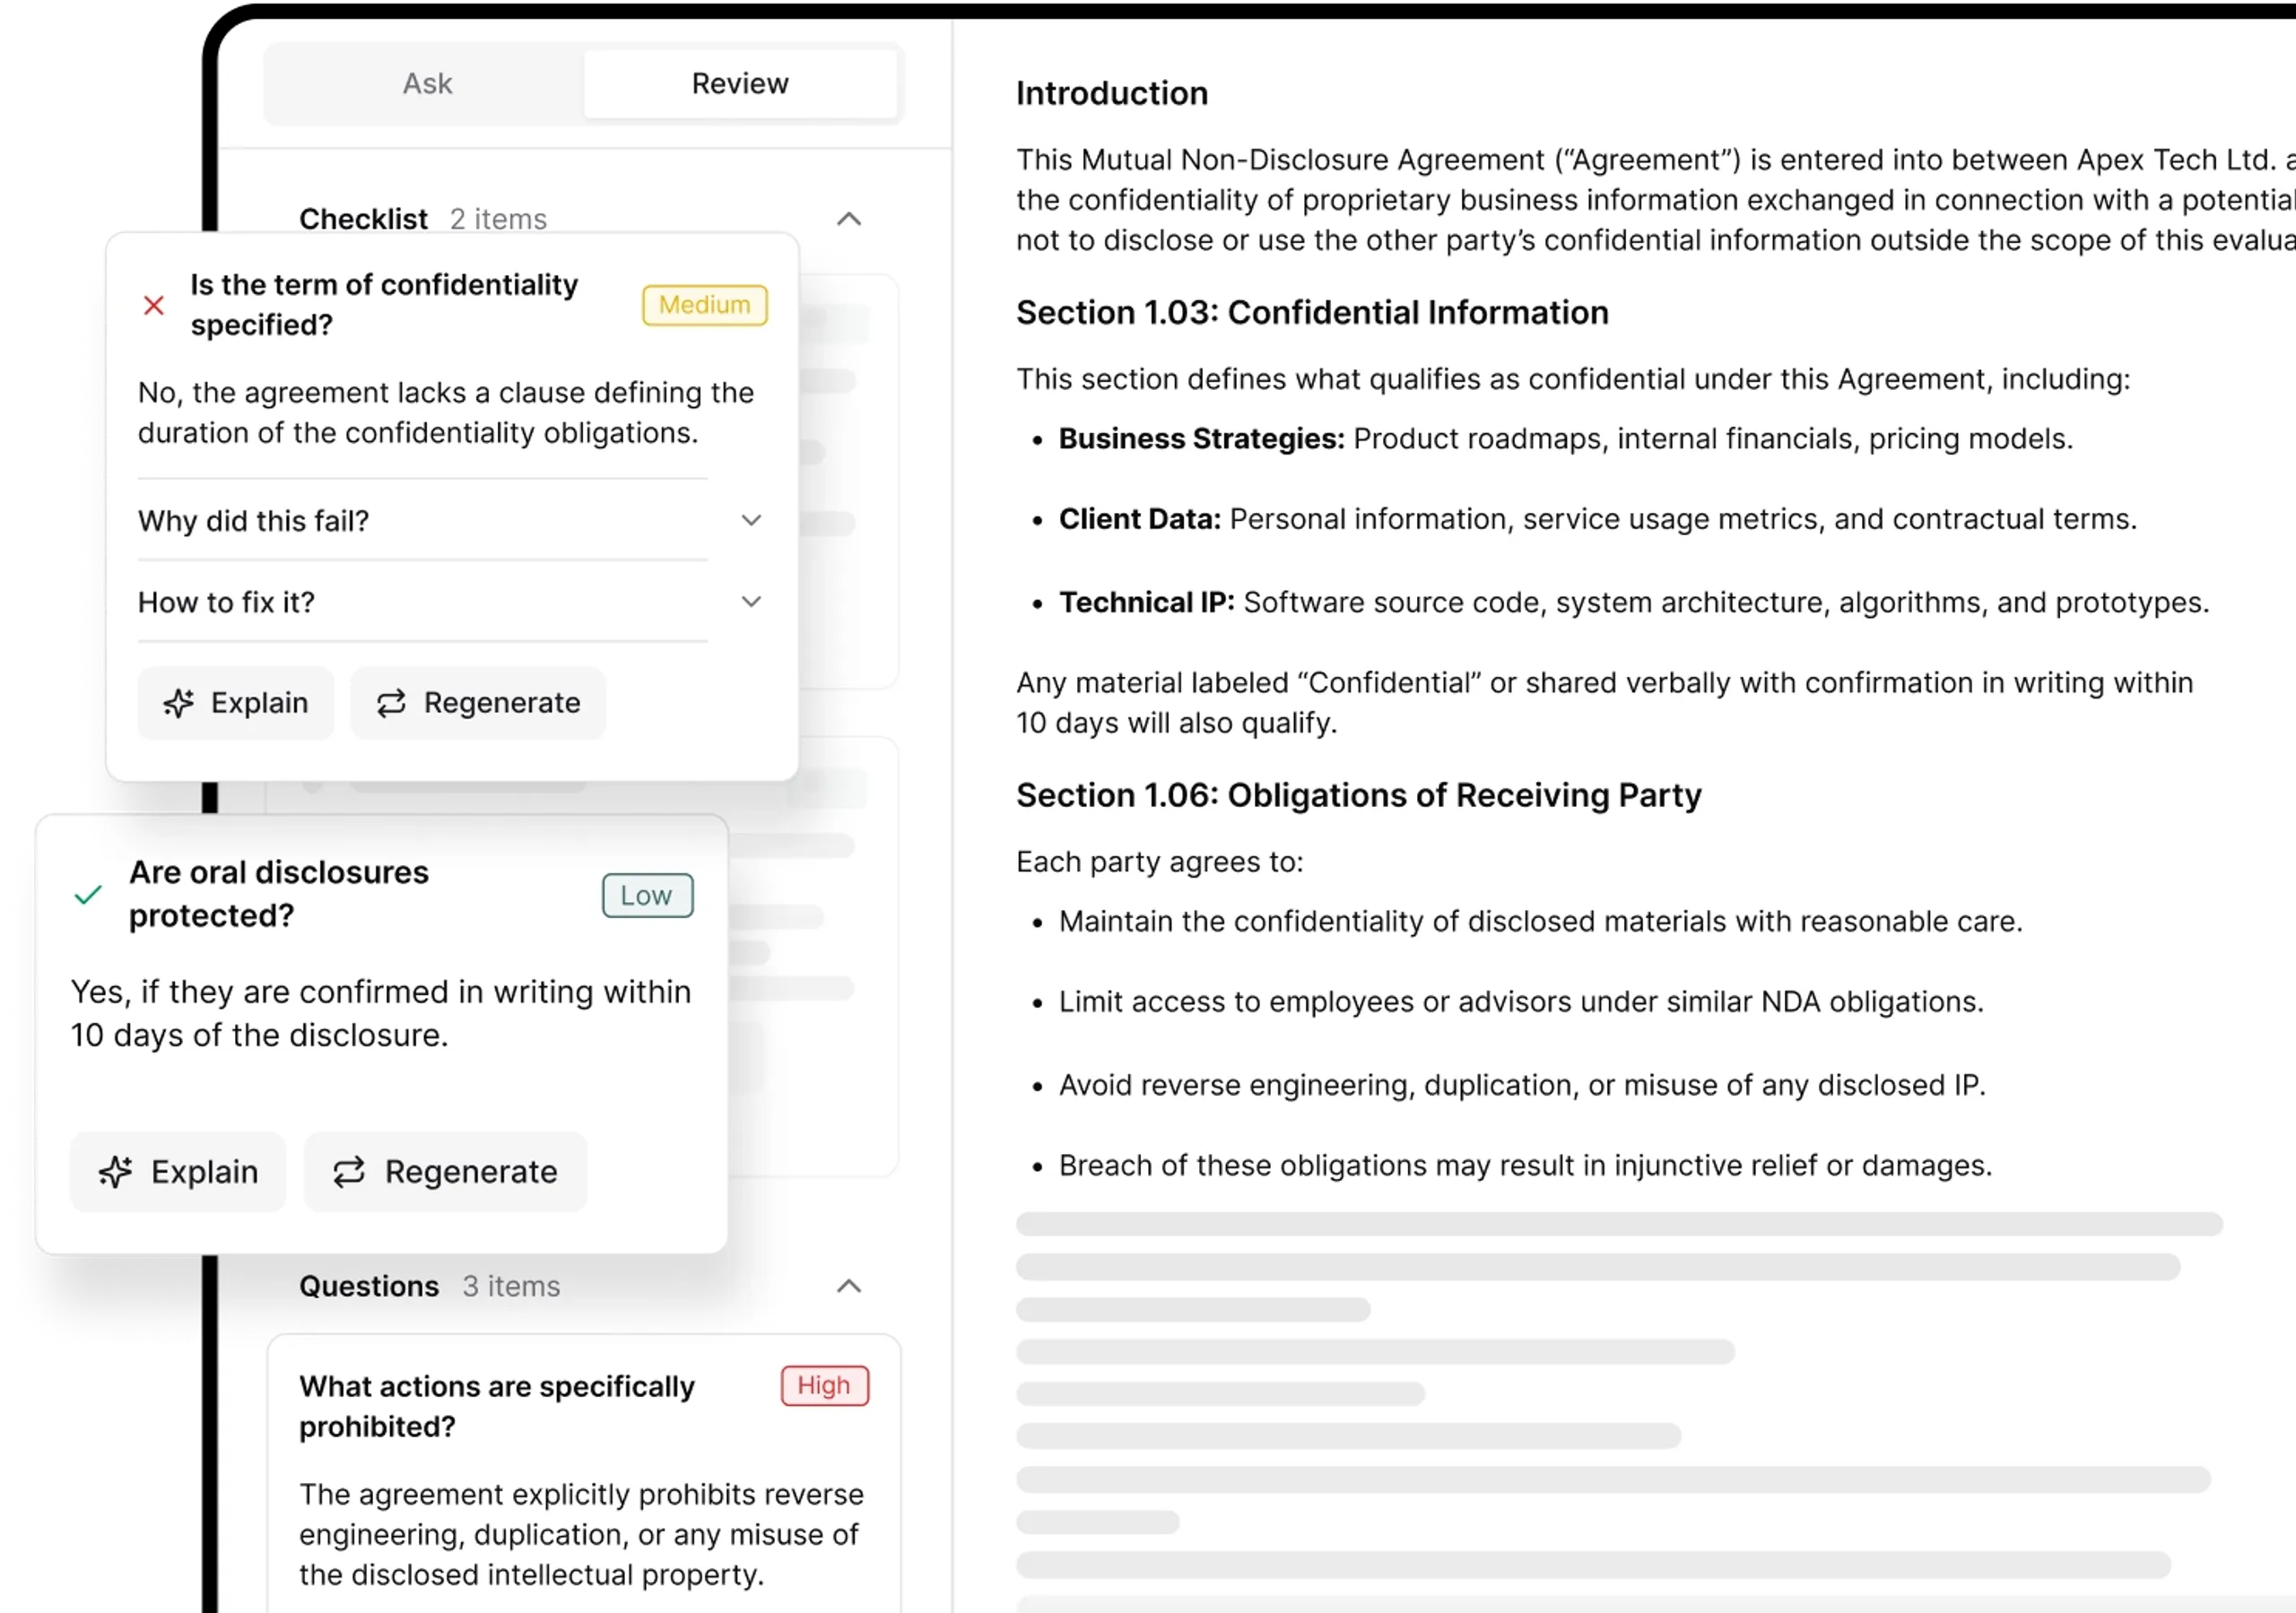Open the Review tab

coord(739,83)
